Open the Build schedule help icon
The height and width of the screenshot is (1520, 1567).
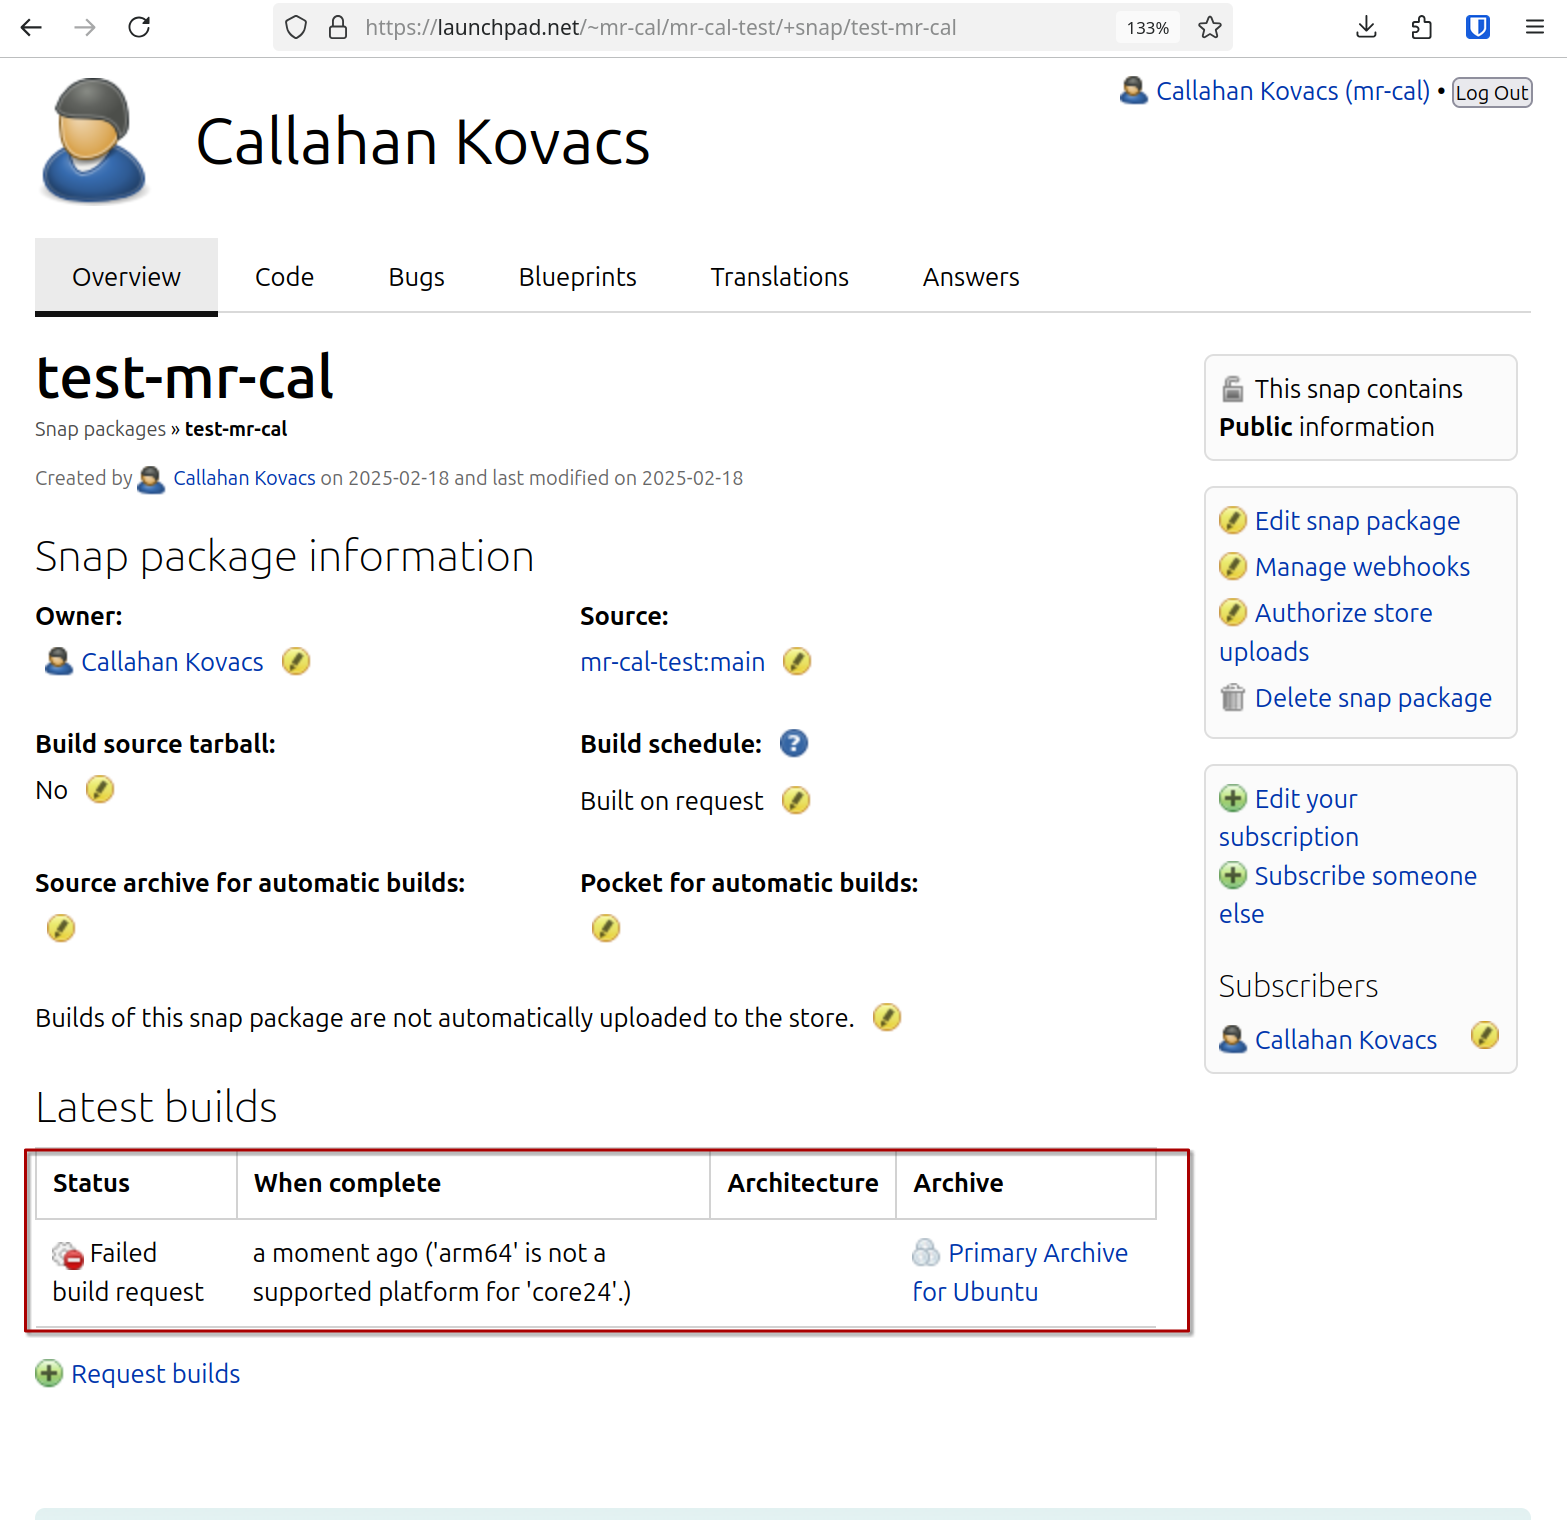click(794, 743)
